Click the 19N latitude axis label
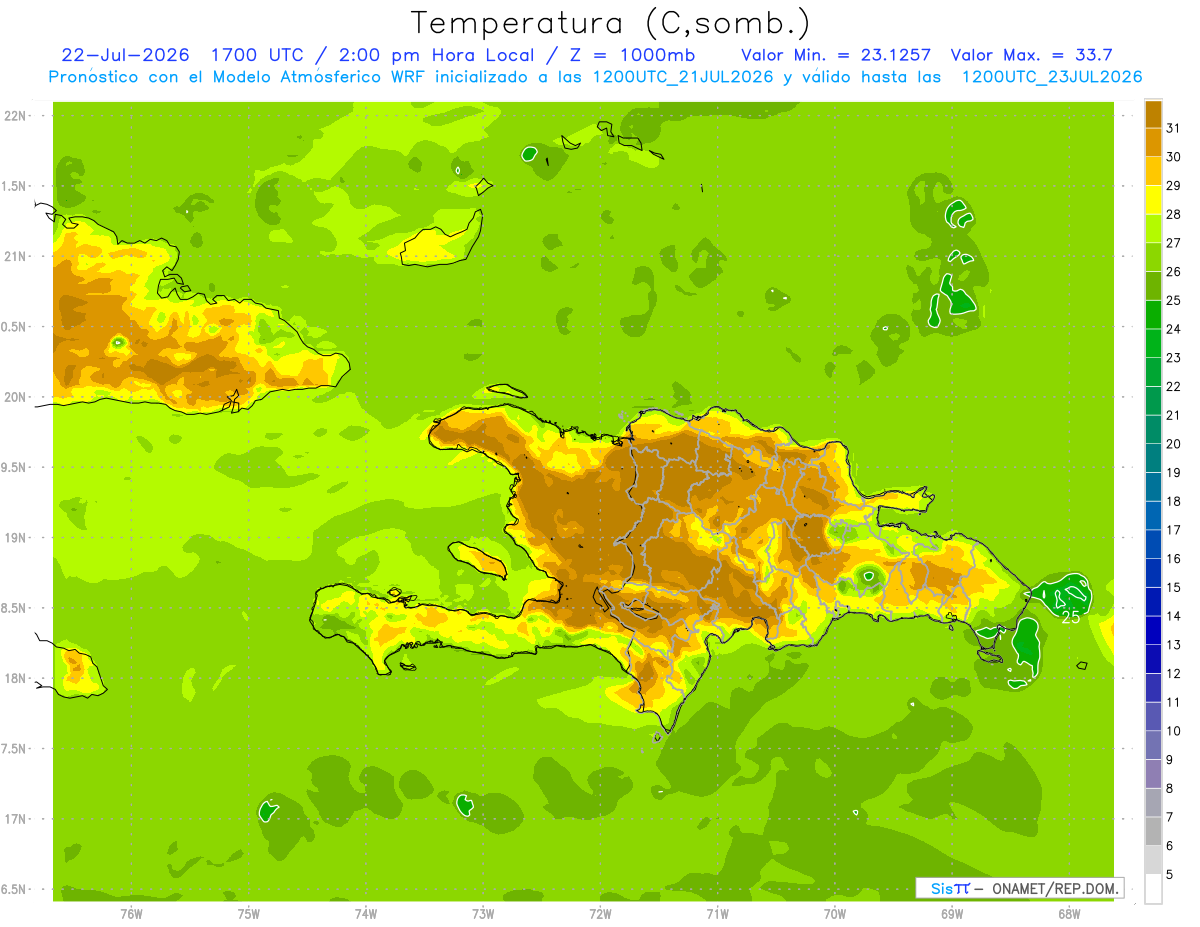Viewport: 1200px width, 927px height. pos(14,538)
